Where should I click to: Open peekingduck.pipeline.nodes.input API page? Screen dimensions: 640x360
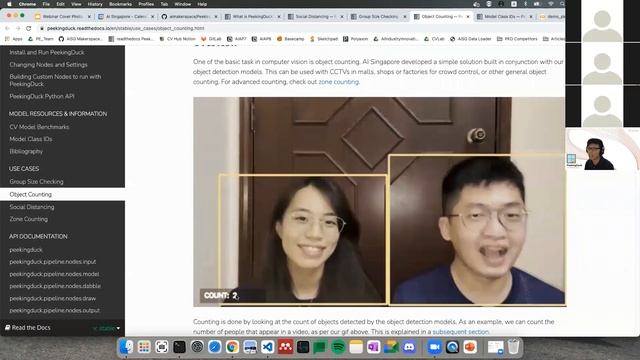(53, 262)
